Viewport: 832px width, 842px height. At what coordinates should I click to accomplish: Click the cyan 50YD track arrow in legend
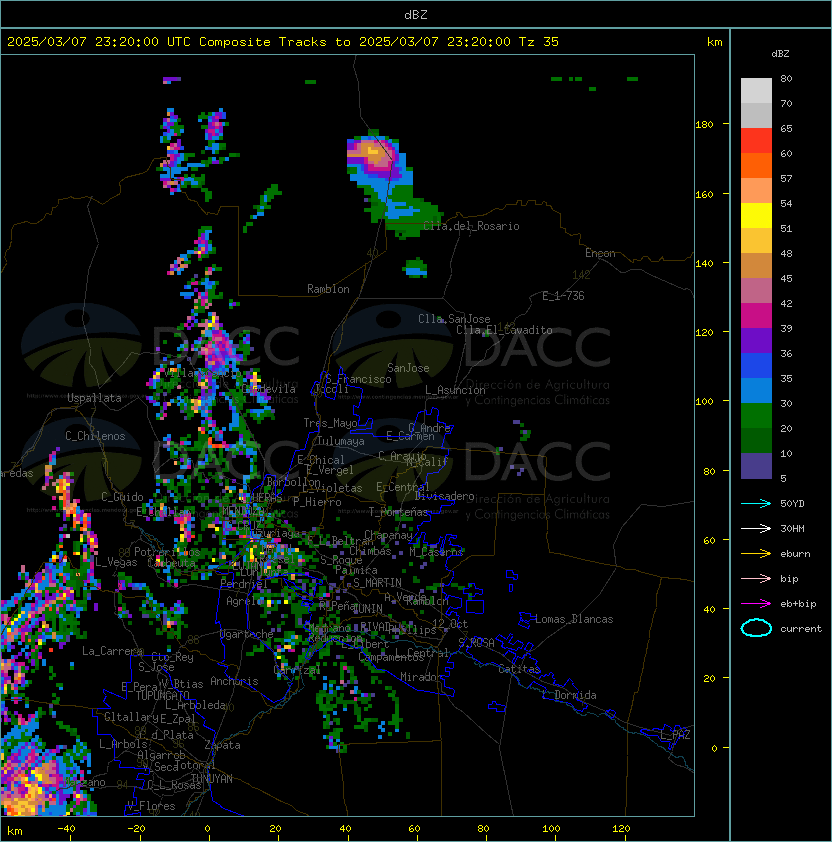click(756, 503)
